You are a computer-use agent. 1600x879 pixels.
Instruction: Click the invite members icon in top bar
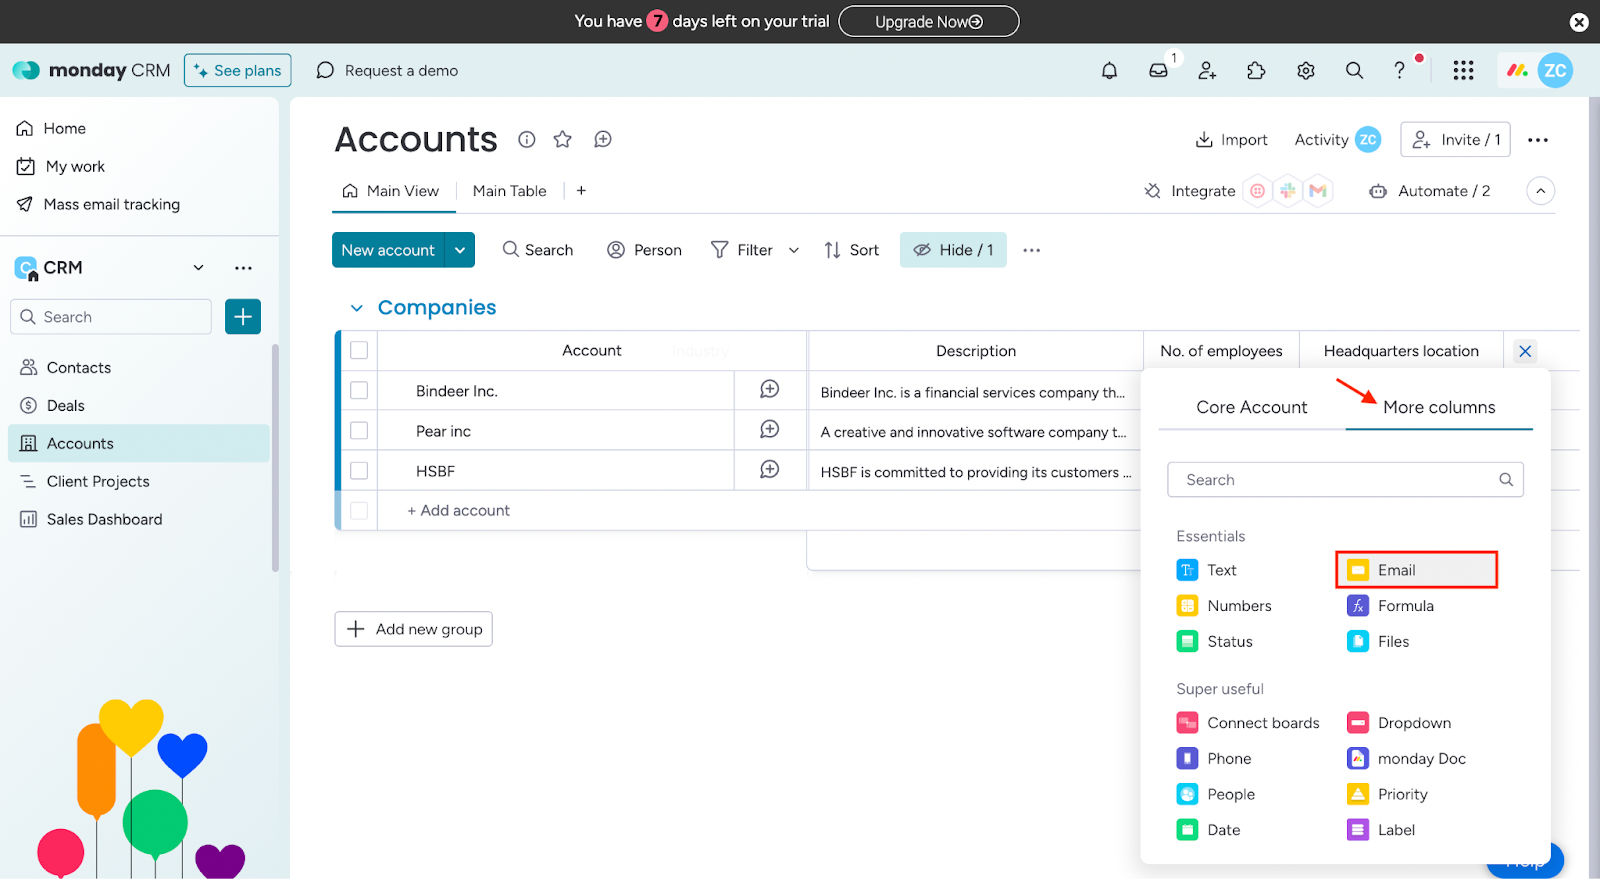tap(1207, 71)
